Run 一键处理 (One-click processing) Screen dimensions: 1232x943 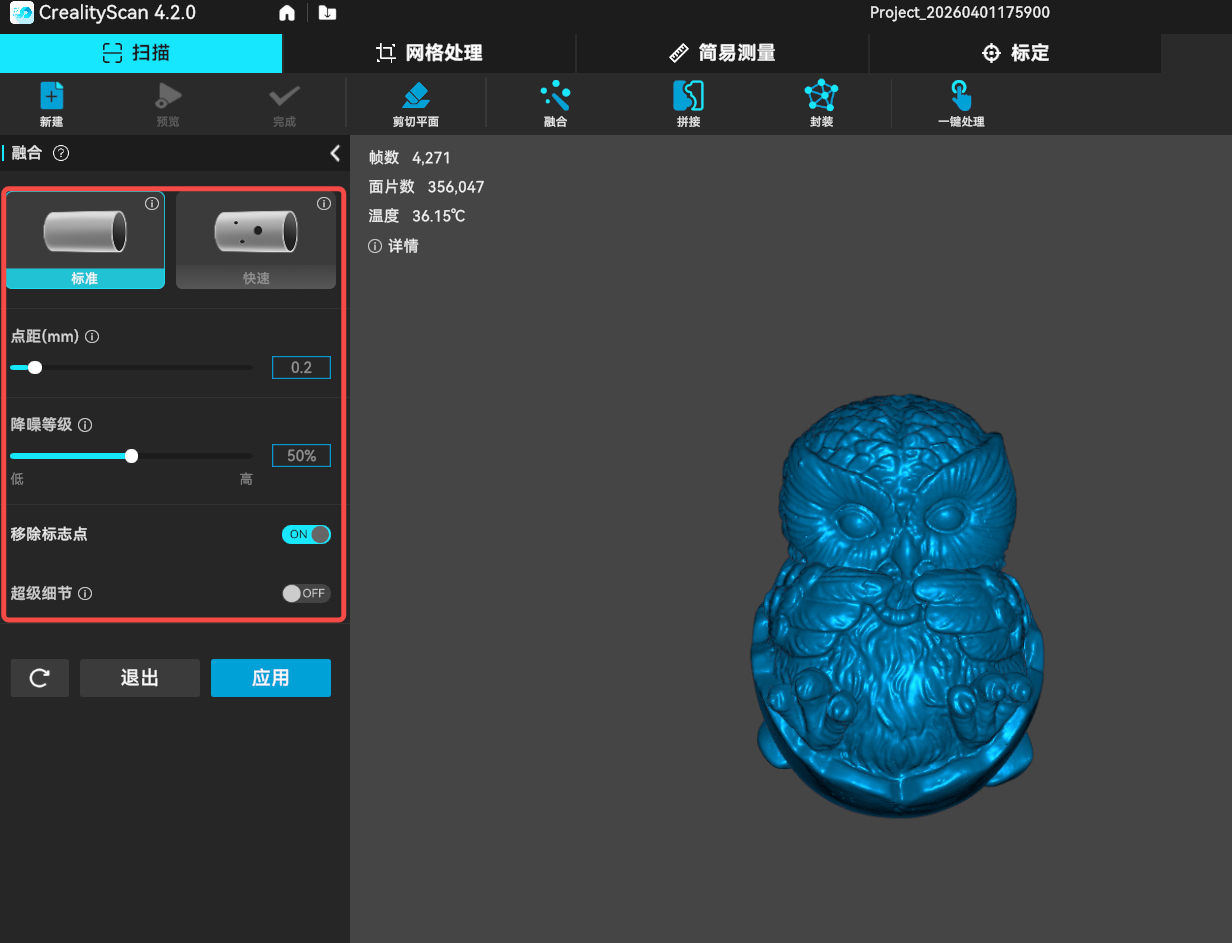coord(960,103)
